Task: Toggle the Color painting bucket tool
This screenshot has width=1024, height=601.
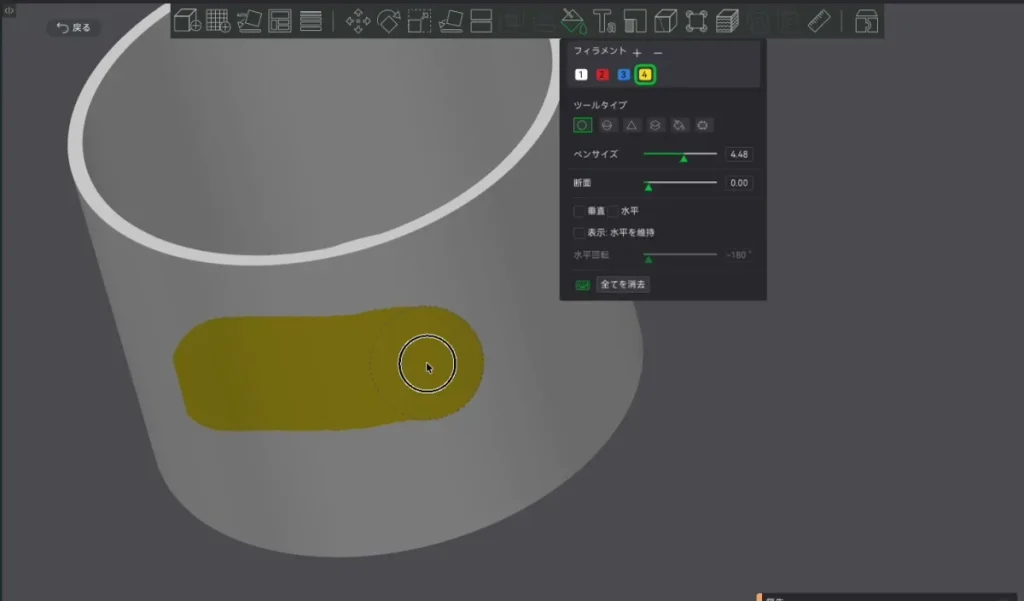Action: (x=573, y=21)
